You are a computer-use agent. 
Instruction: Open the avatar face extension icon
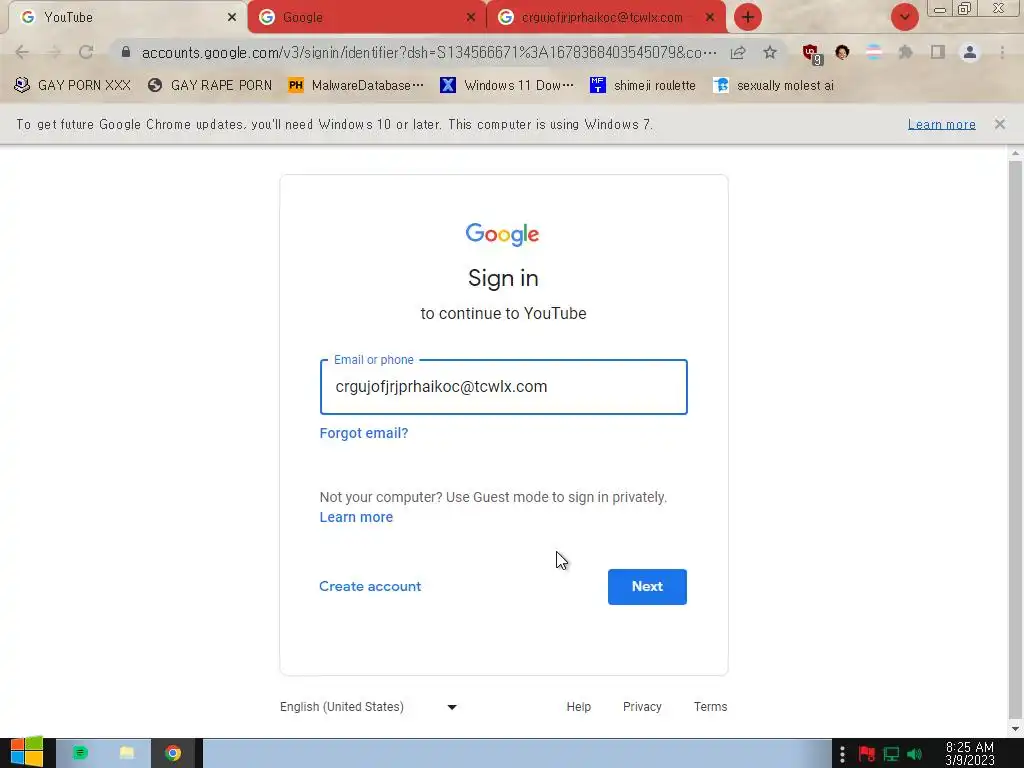tap(842, 52)
